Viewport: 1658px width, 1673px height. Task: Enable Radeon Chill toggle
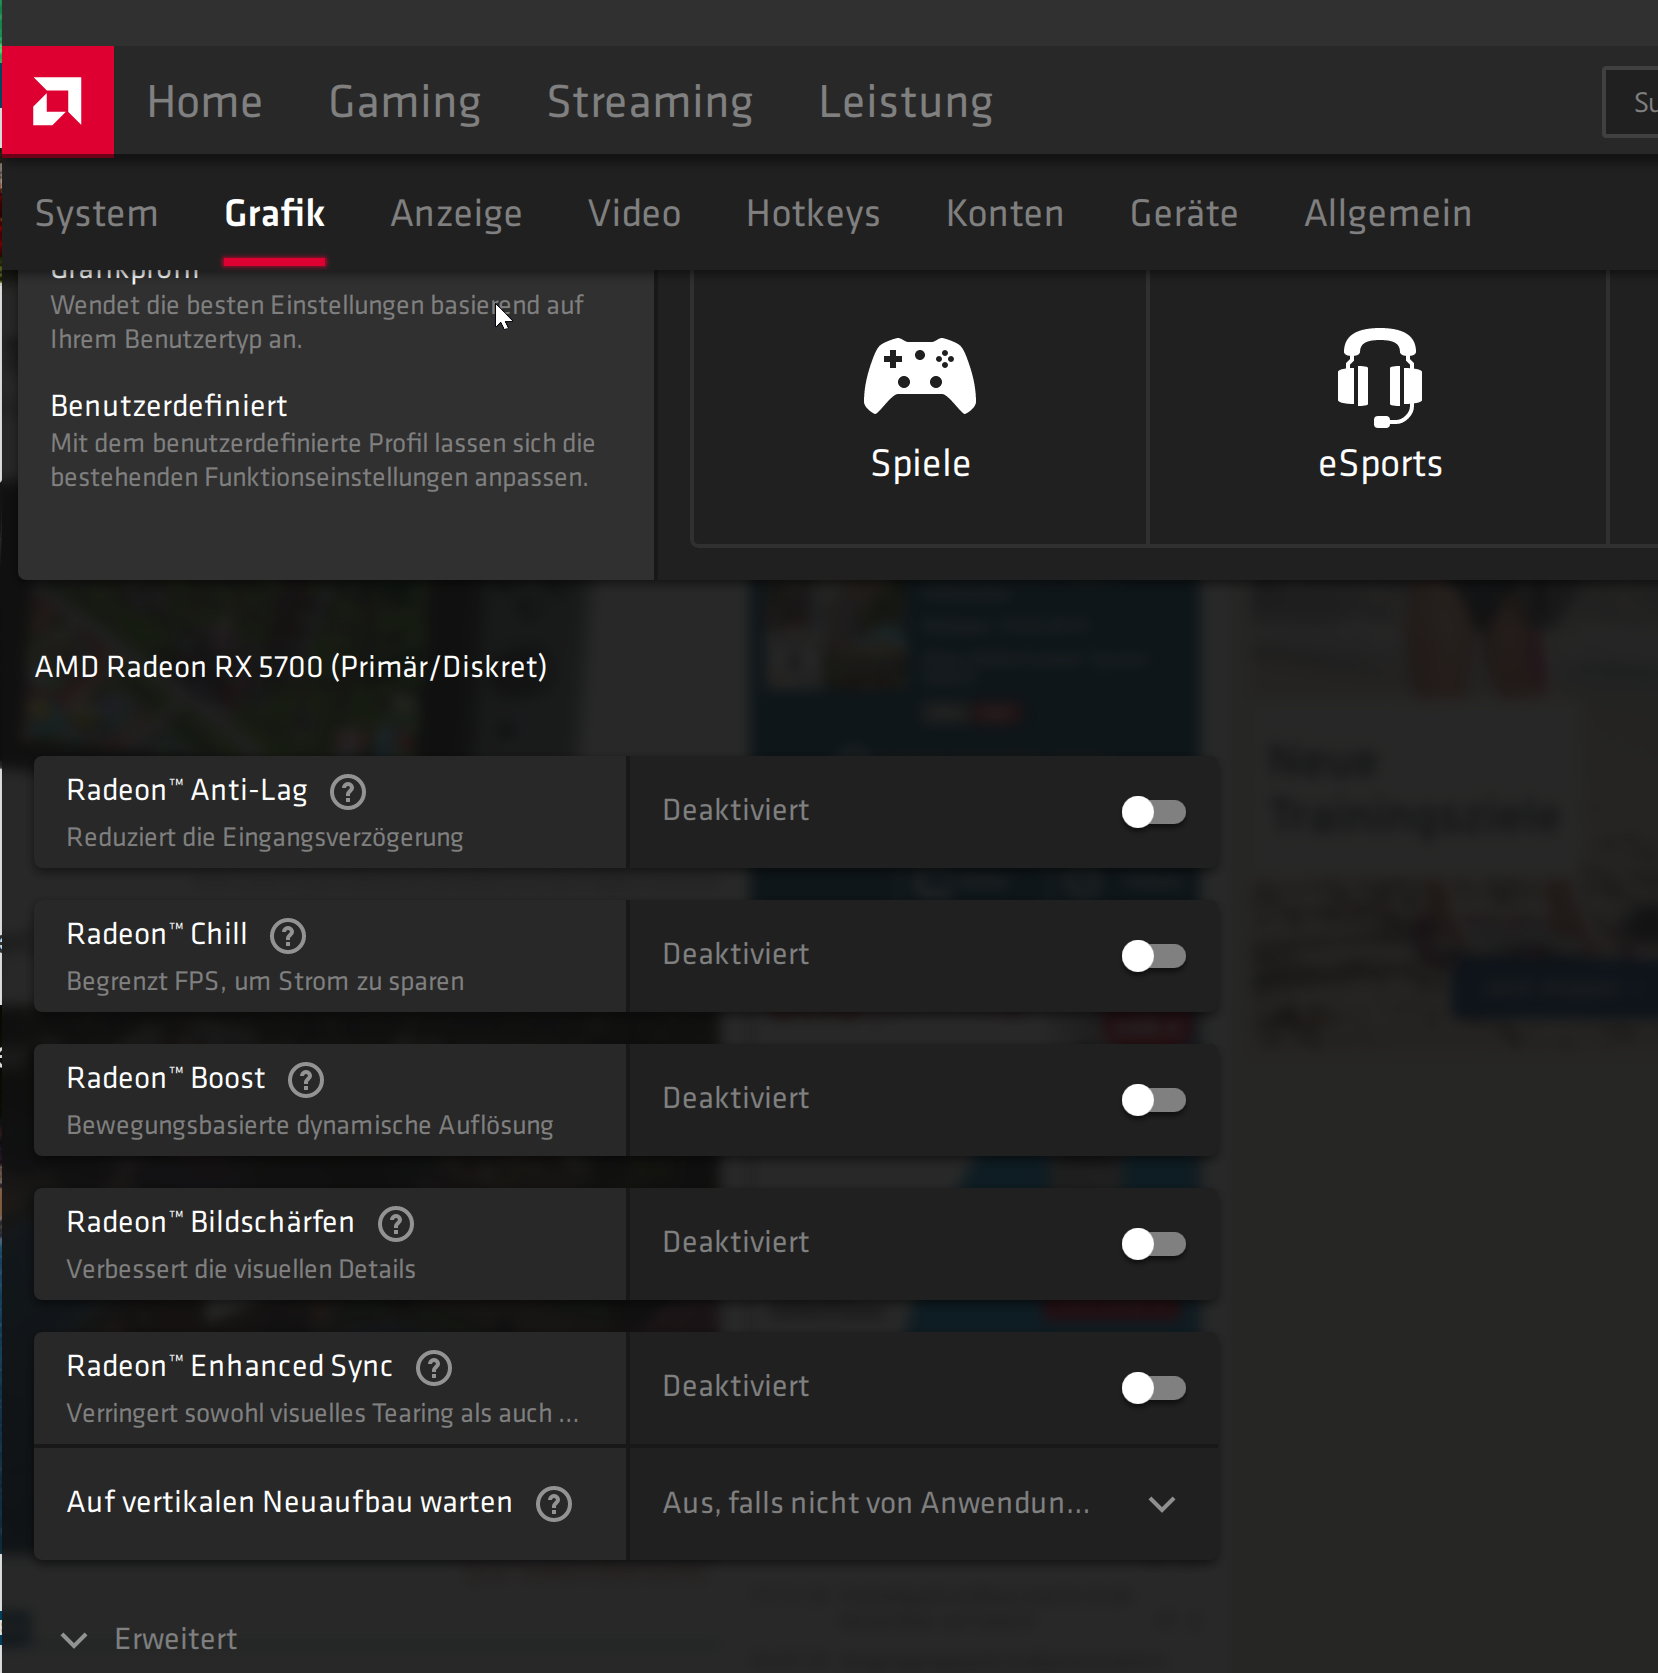pos(1154,956)
